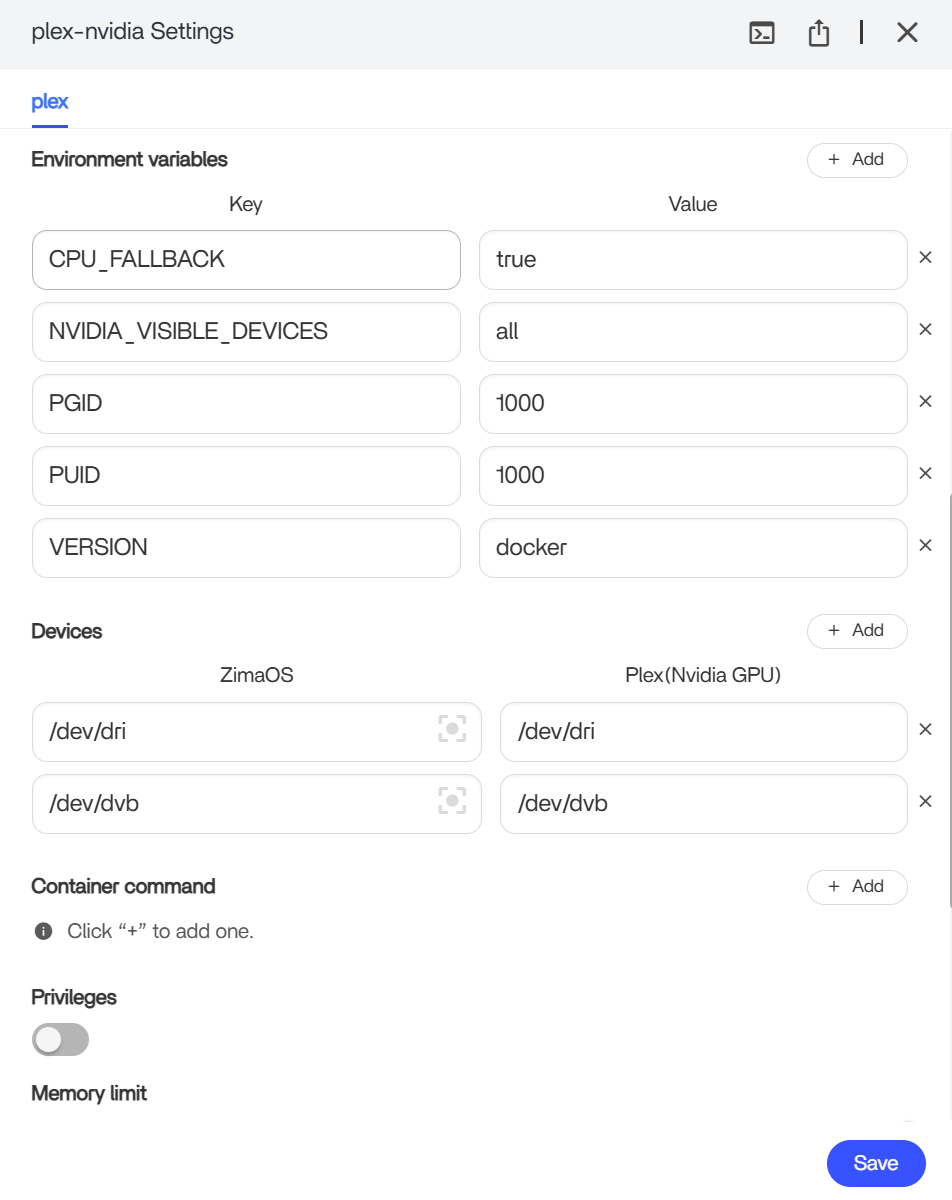Remove the /dev/dri device mapping
Screen dimensions: 952x1200
(925, 730)
